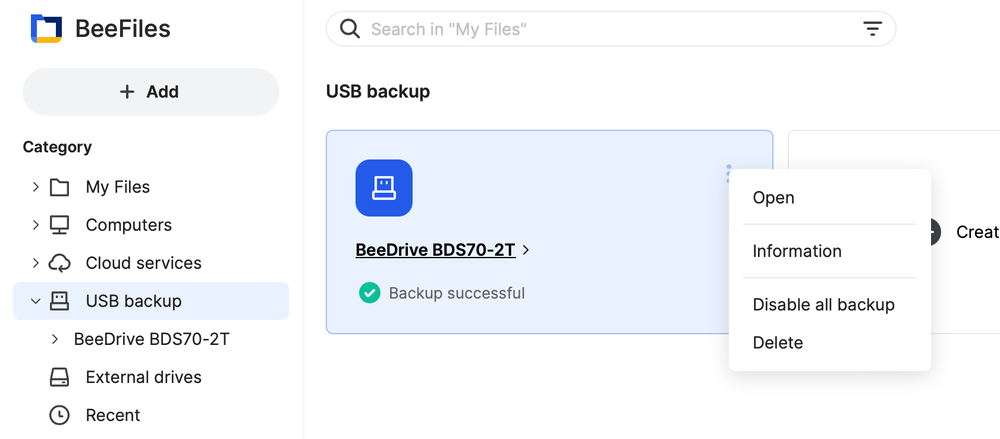Open the search filter options icon
Viewport: 1000px width, 439px height.
point(872,29)
